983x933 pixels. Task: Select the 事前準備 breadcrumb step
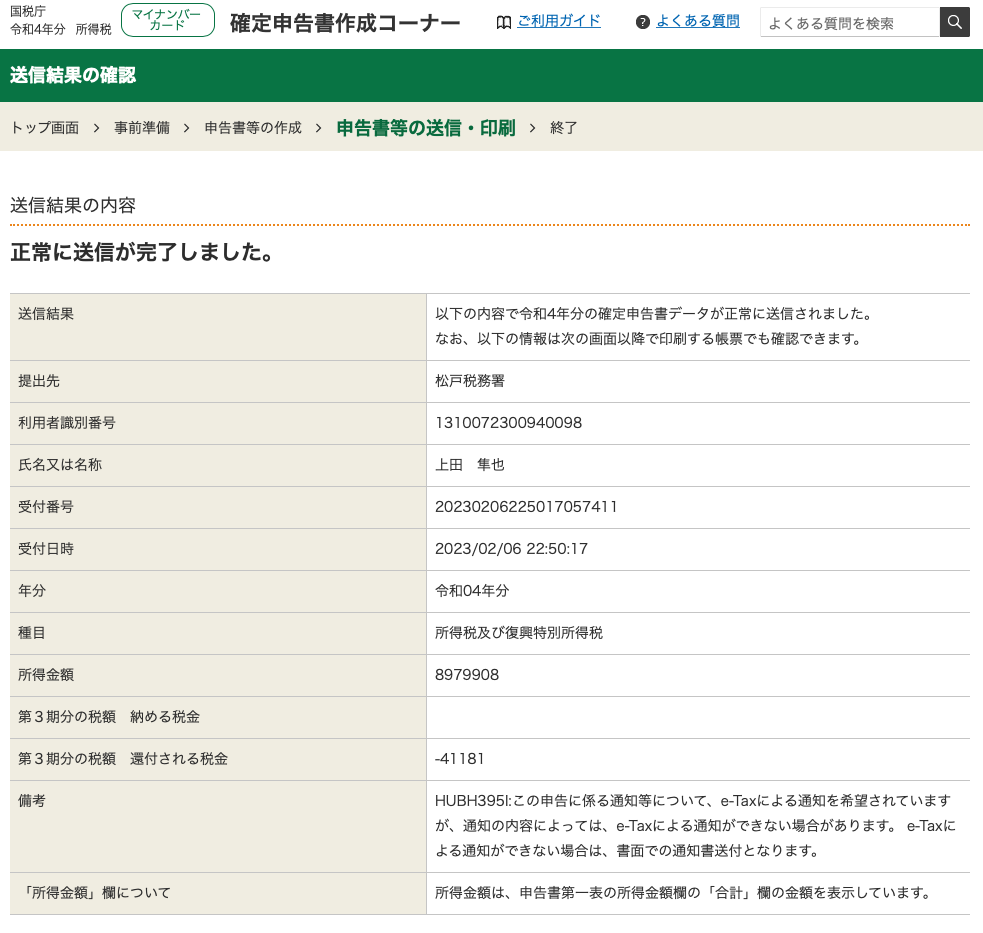142,128
